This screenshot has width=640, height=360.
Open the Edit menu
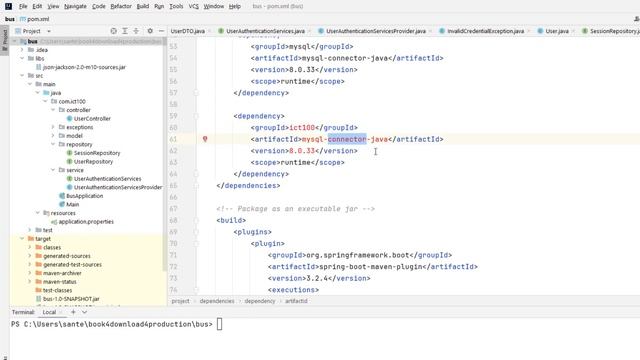37,6
